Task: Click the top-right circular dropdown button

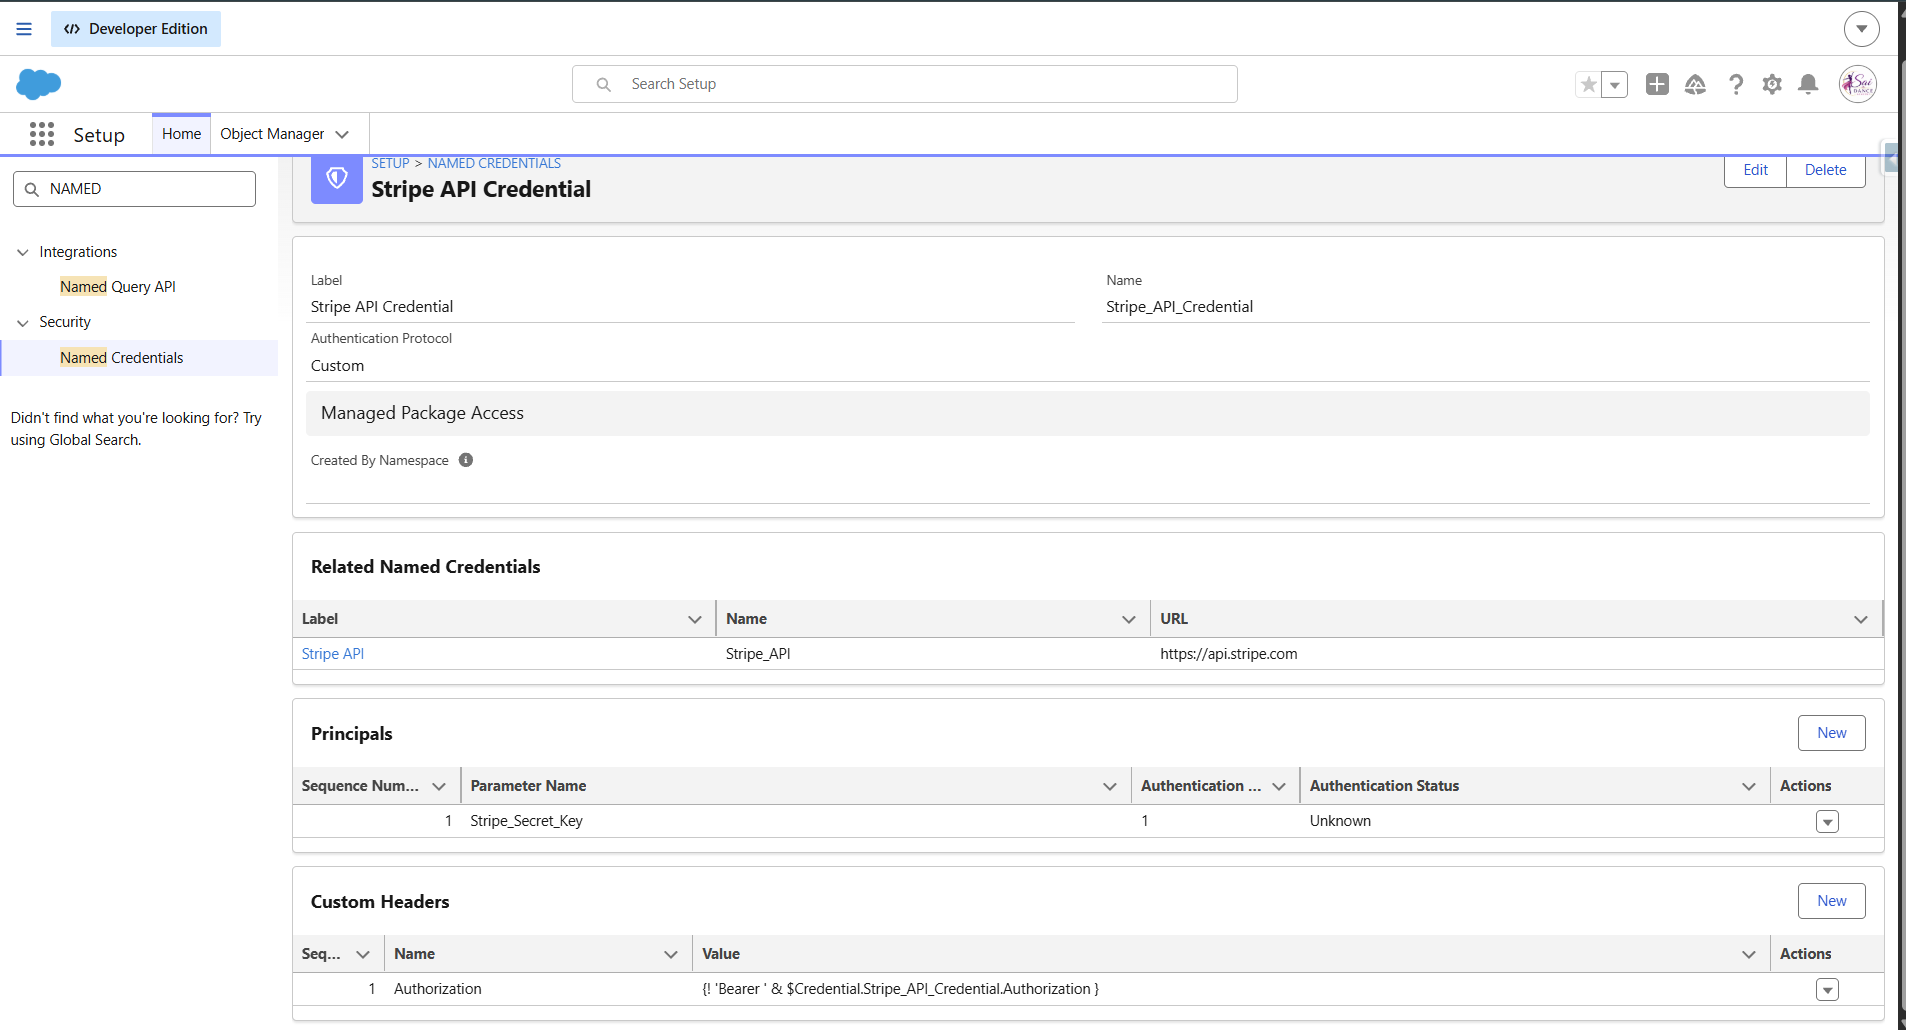Action: point(1862,29)
